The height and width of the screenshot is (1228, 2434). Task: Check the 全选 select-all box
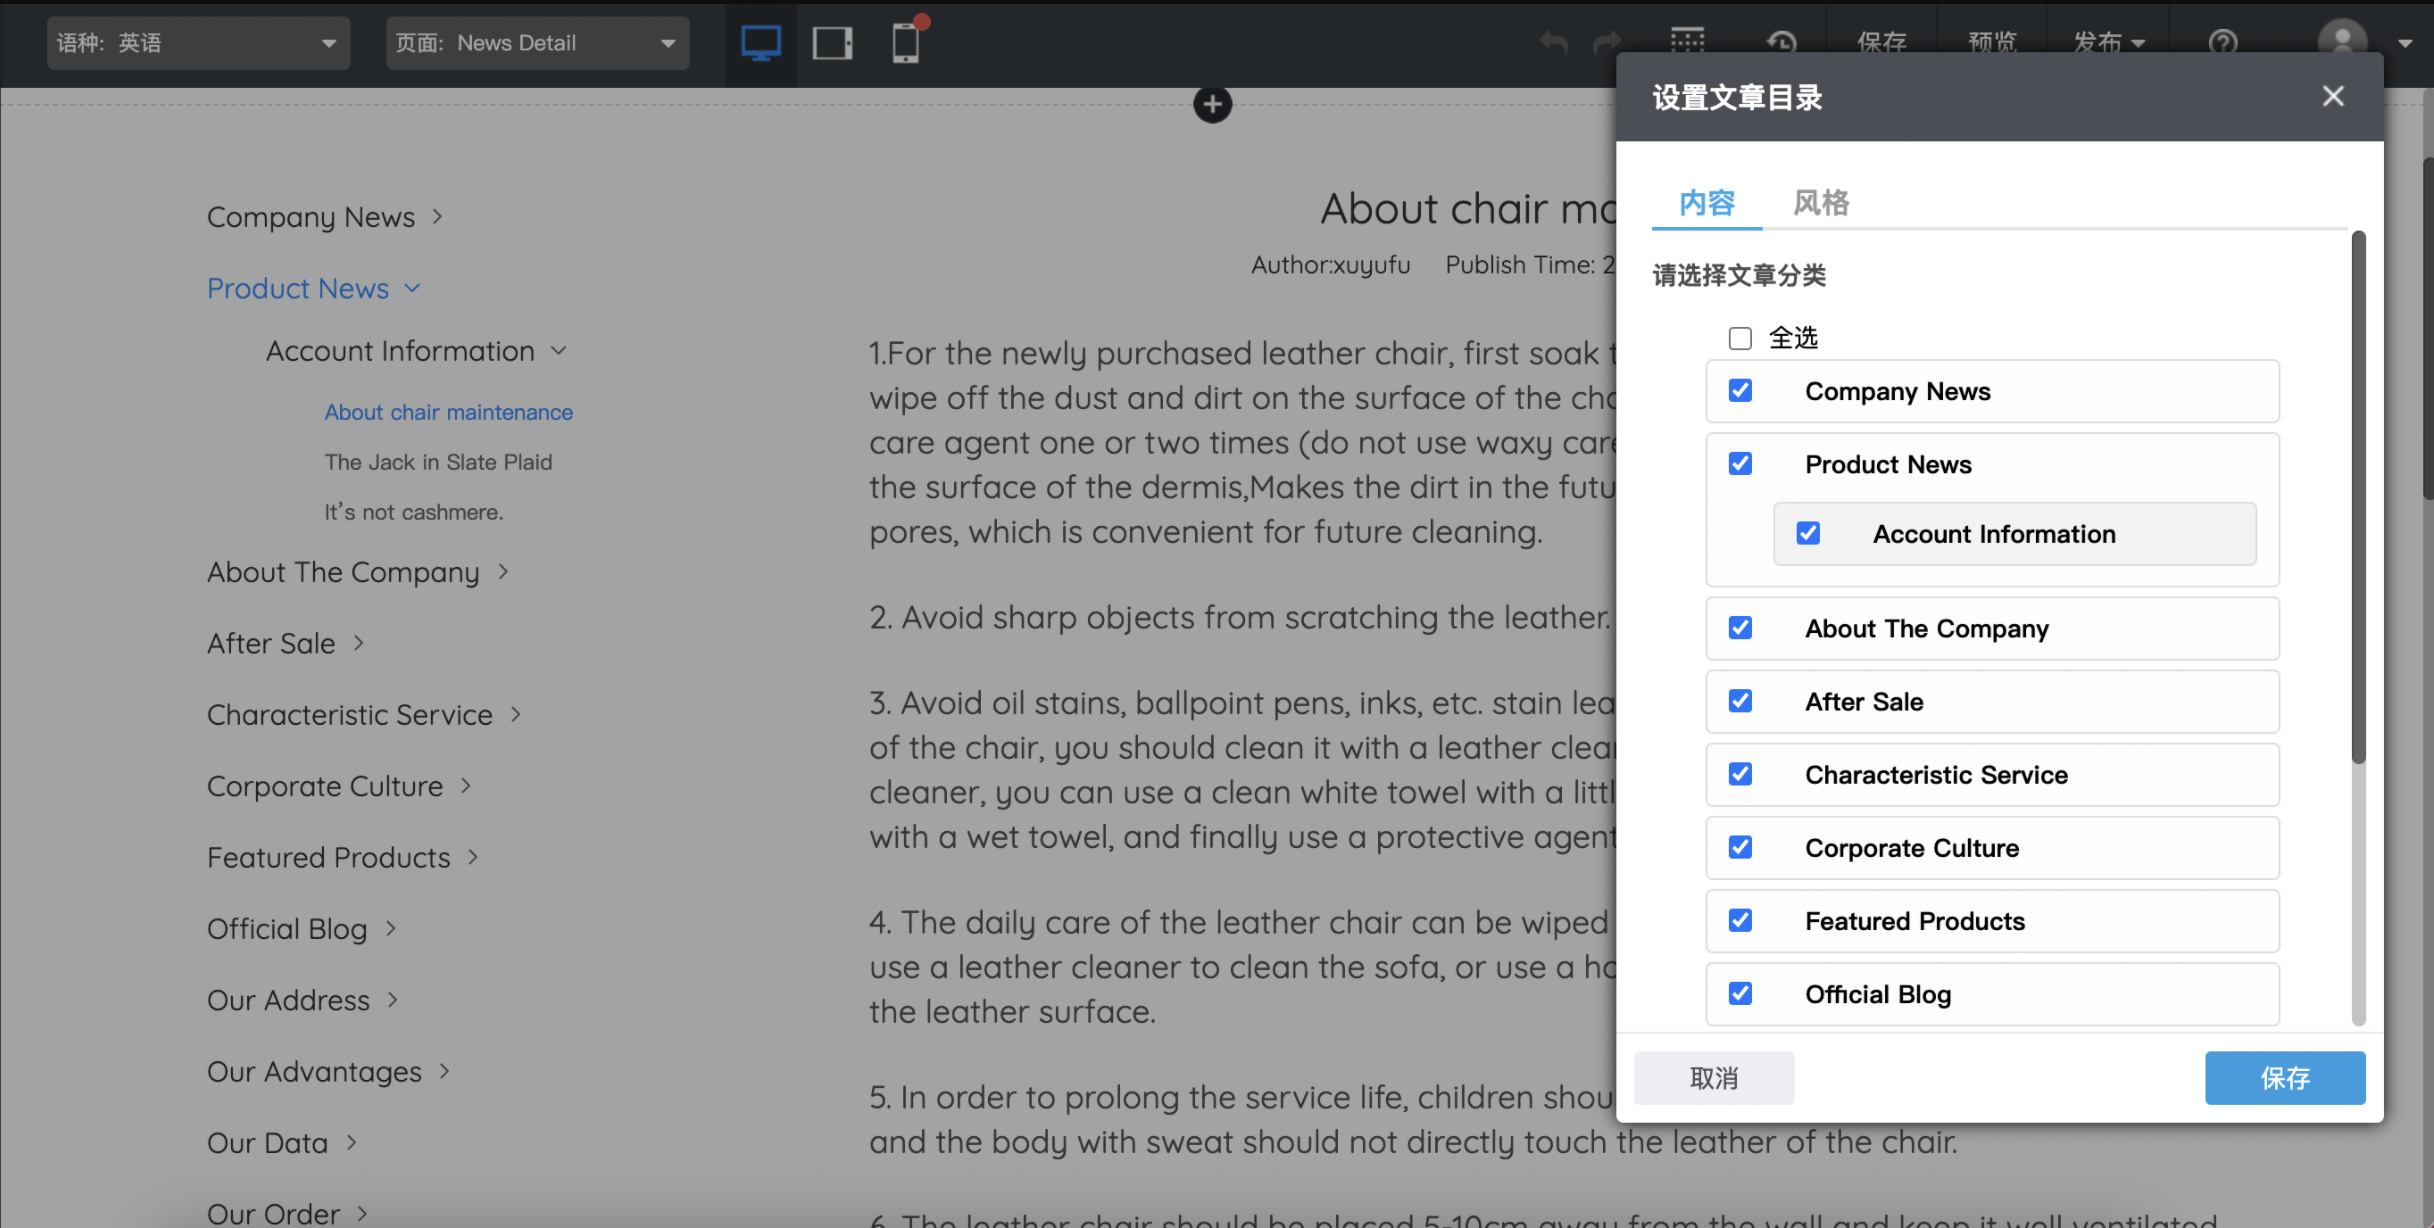(x=1740, y=338)
